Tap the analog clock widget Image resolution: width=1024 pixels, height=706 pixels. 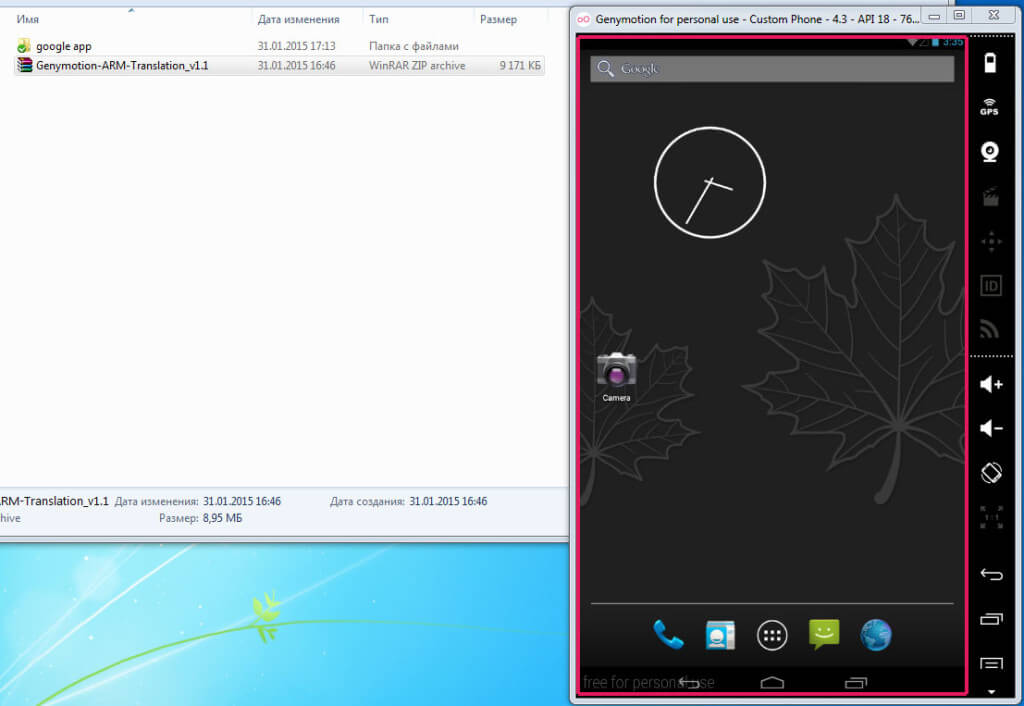710,183
